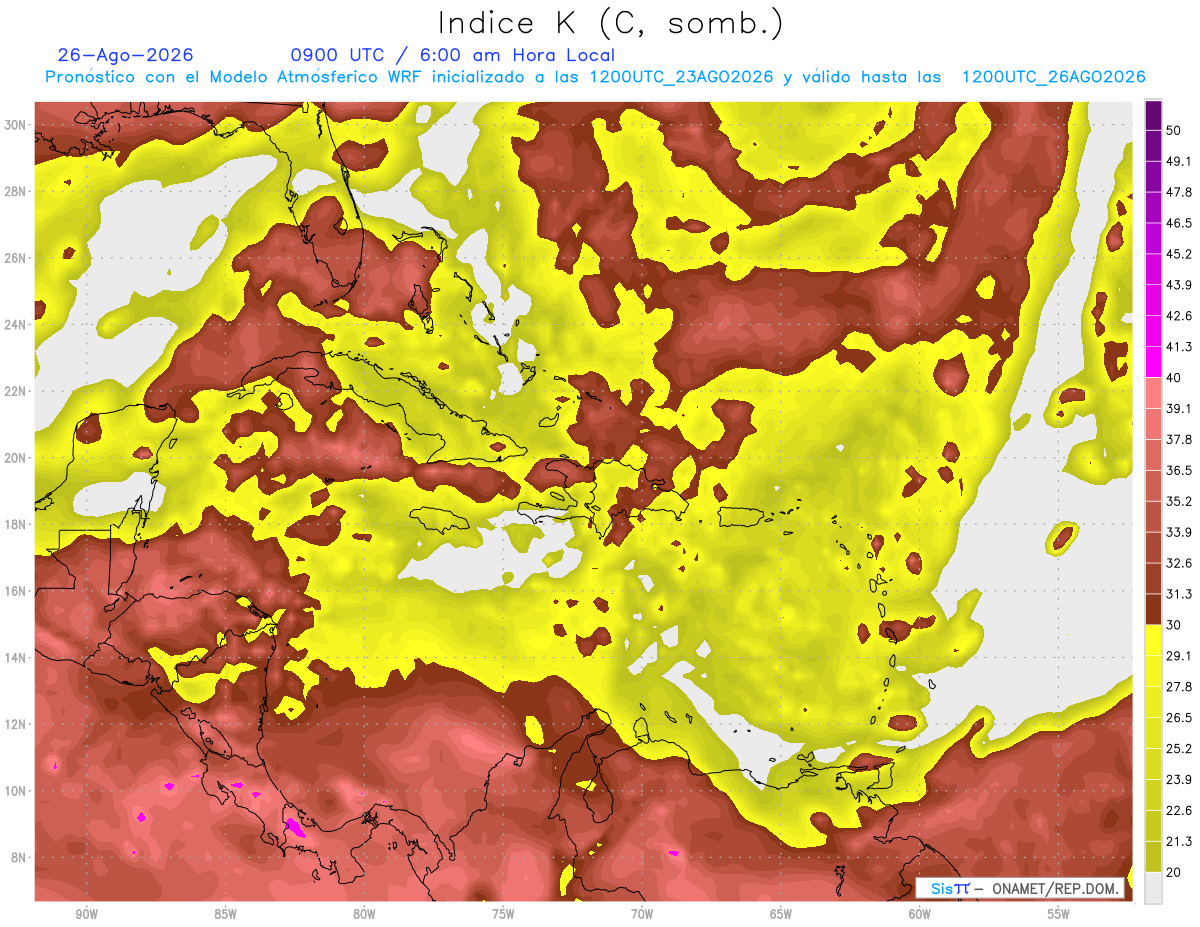Click colorbar value 21.3

1178,842
